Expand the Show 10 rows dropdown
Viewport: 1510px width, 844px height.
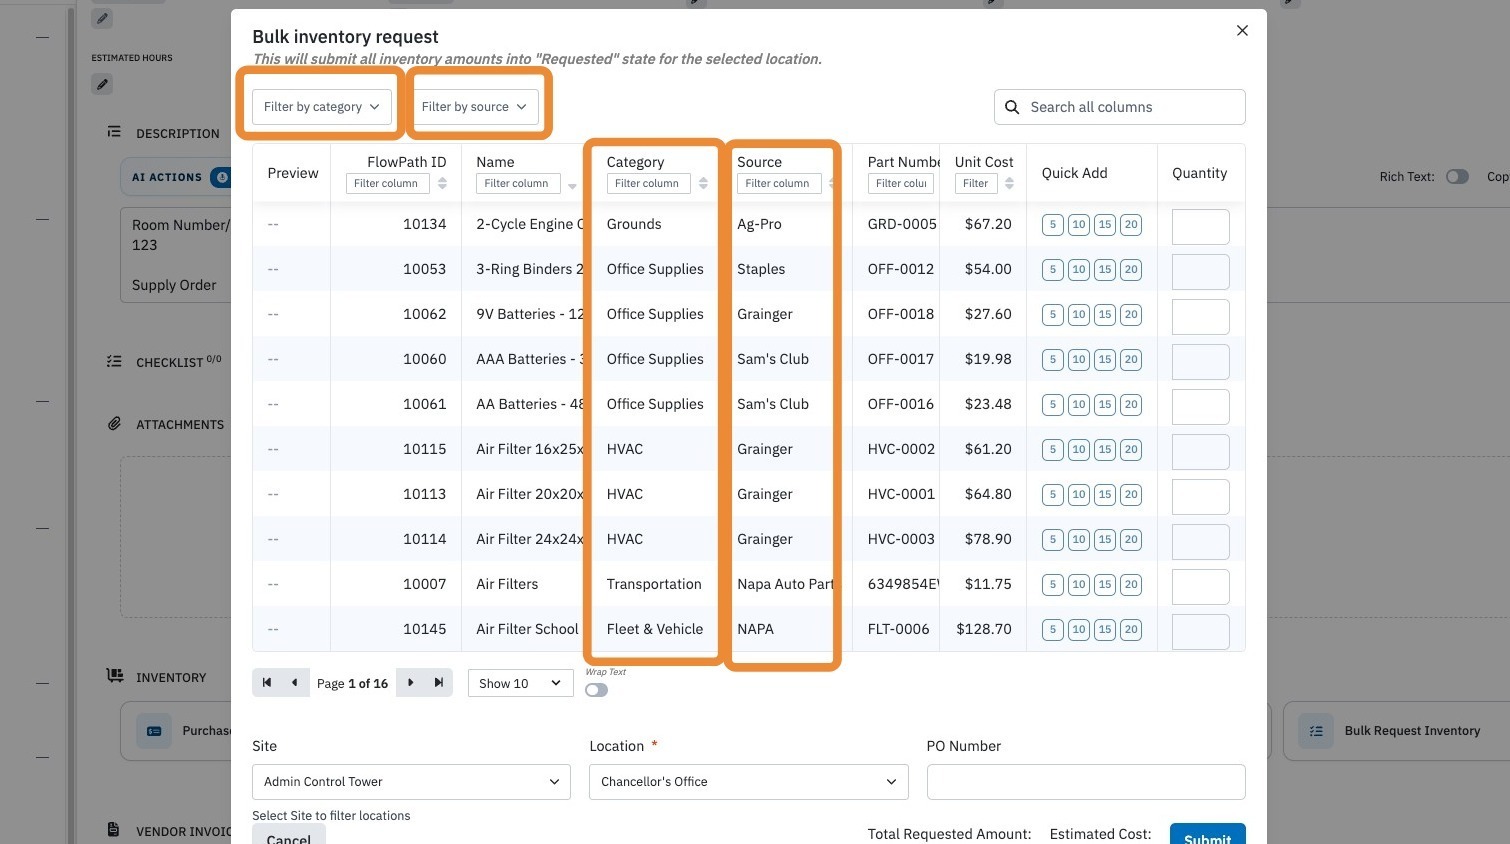click(x=520, y=683)
